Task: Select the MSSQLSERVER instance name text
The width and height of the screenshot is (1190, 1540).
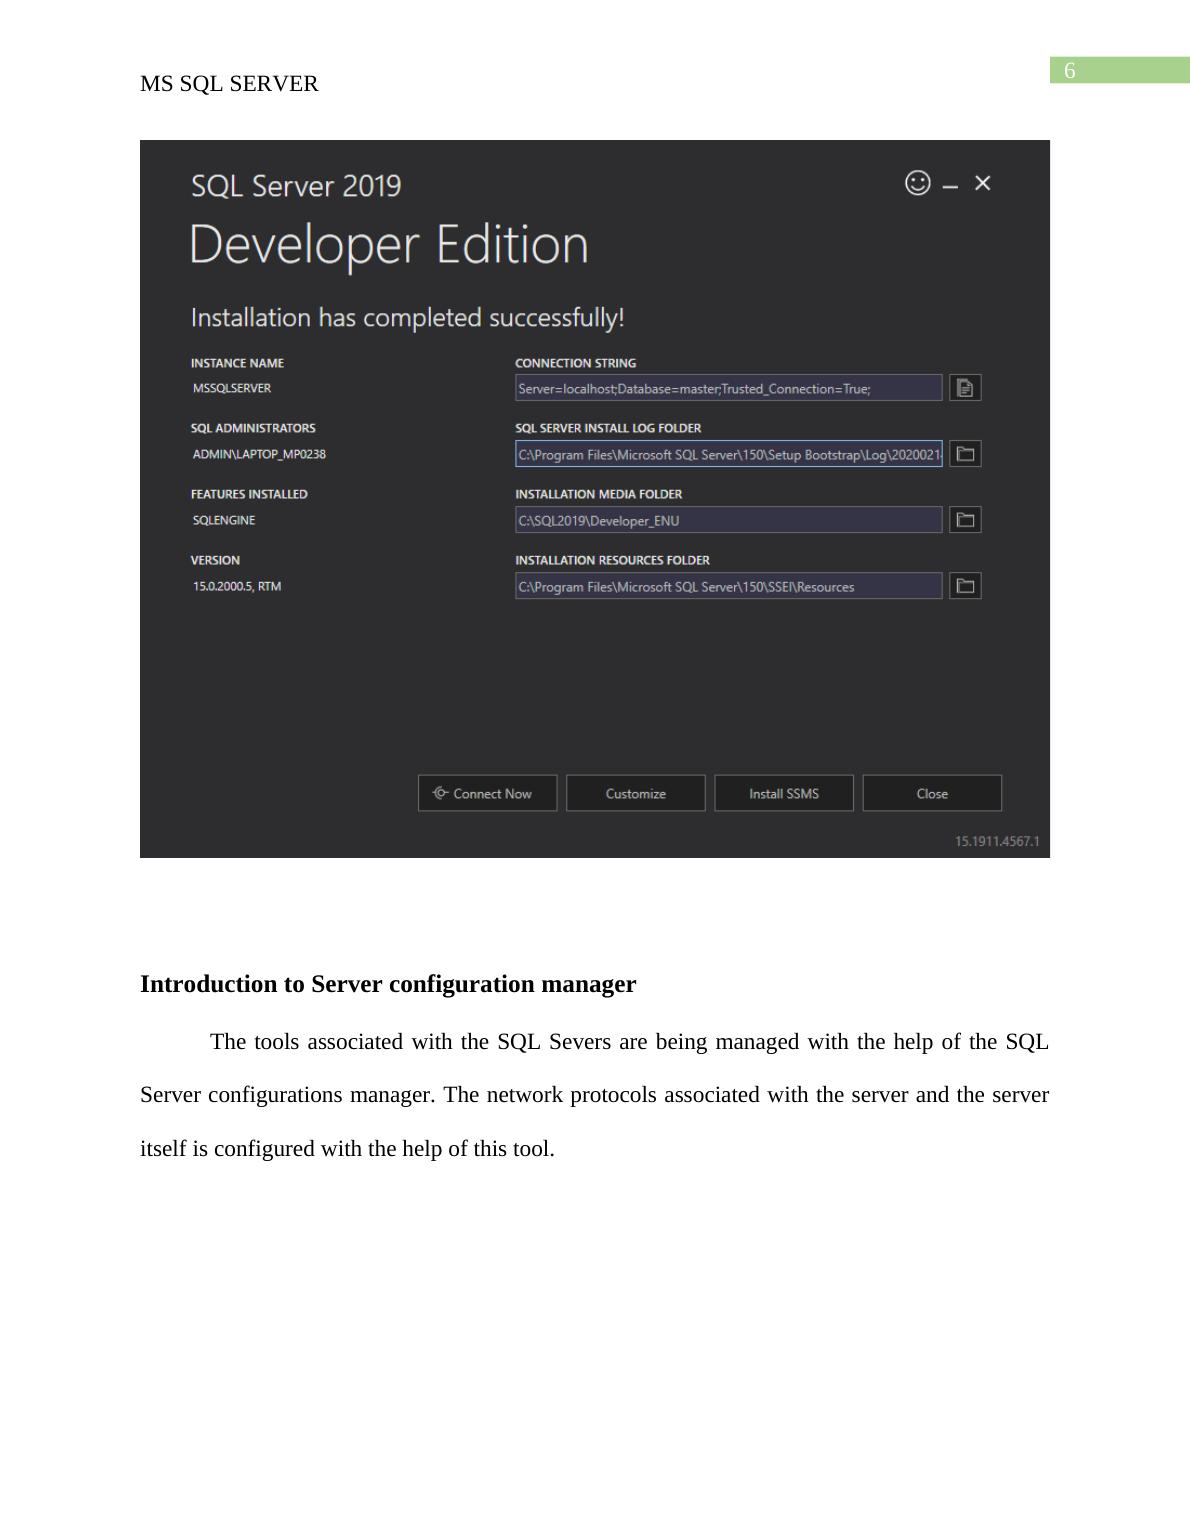Action: 232,388
